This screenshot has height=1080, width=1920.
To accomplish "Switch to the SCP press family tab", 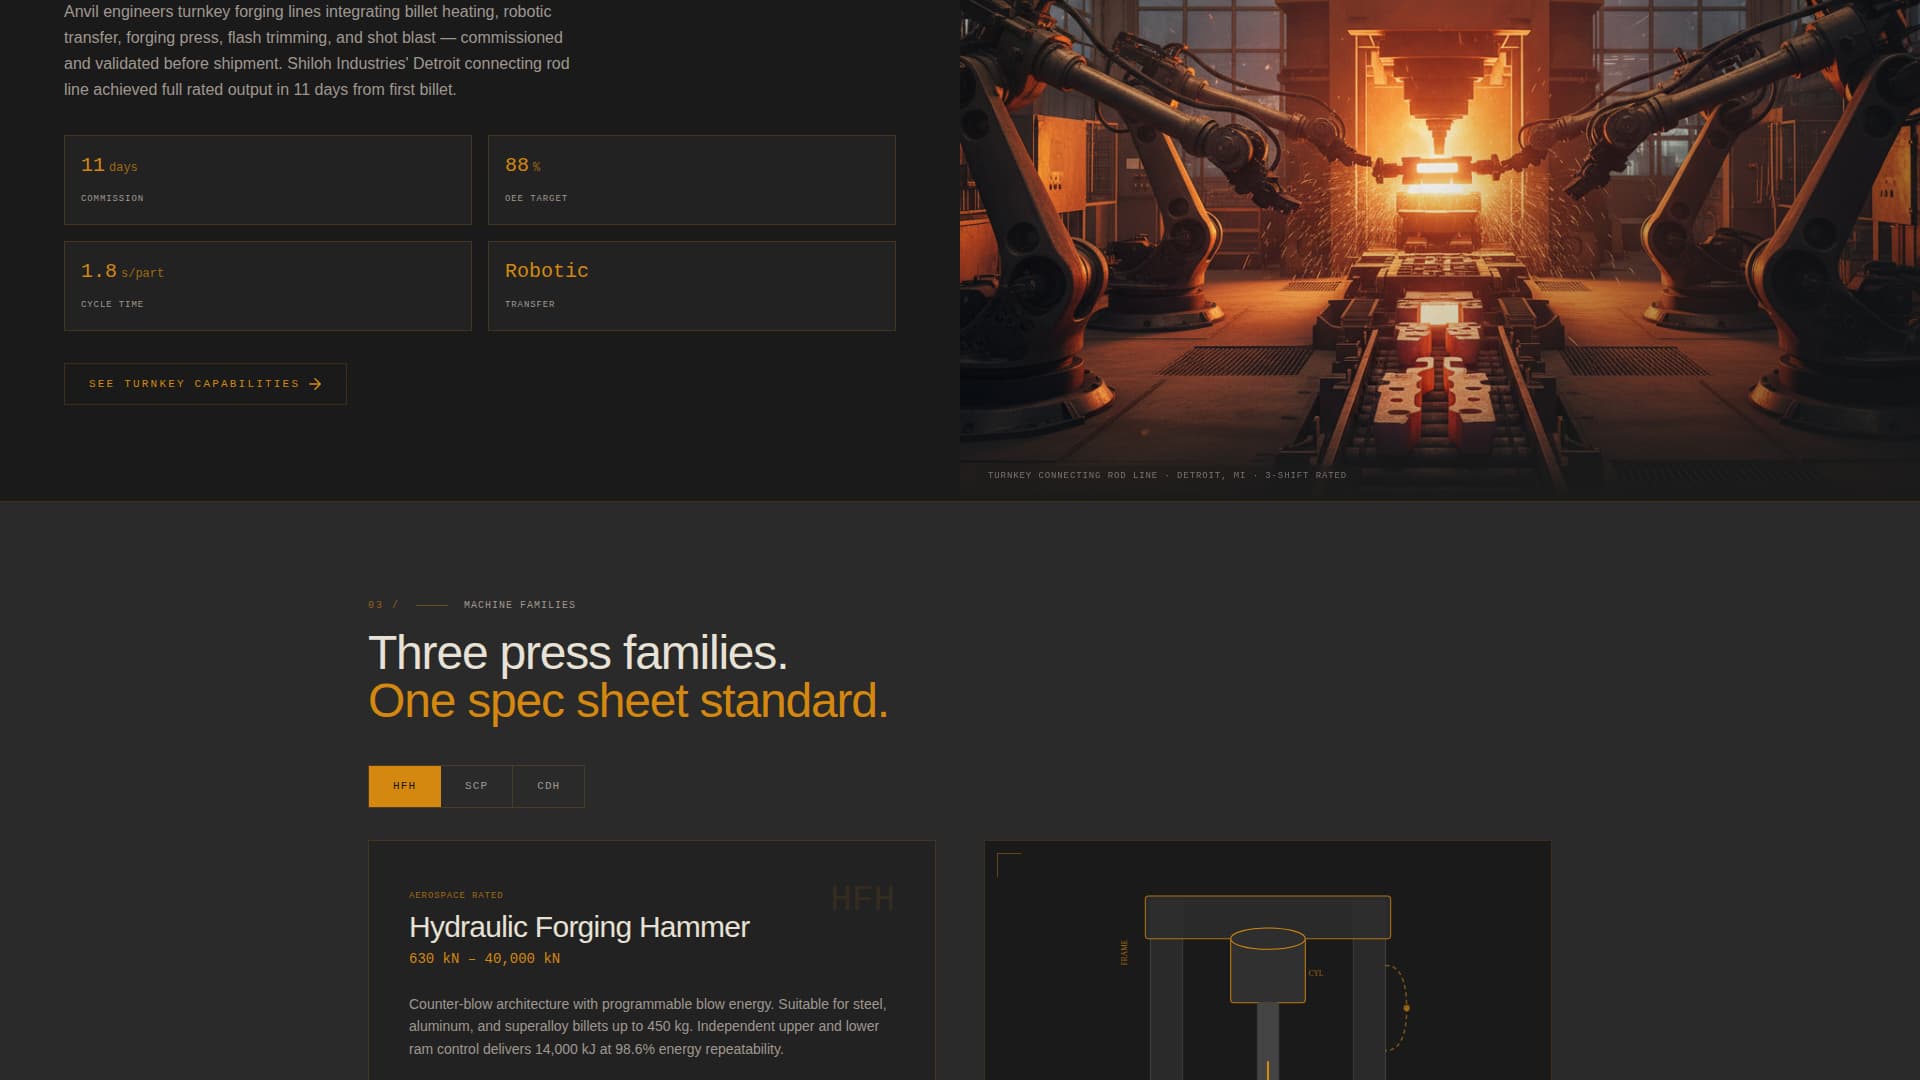I will point(476,786).
